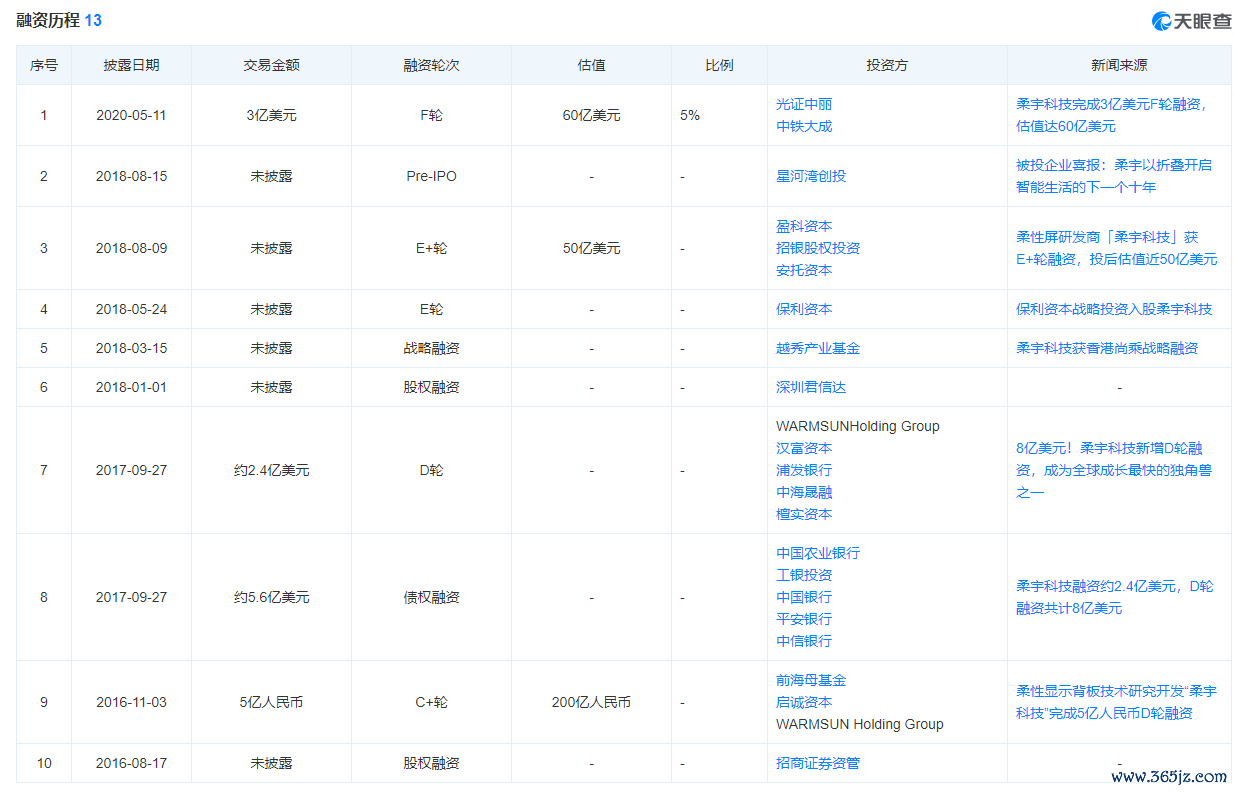This screenshot has height=792, width=1234.
Task: Open investor link 中海晟融
Action: click(804, 492)
